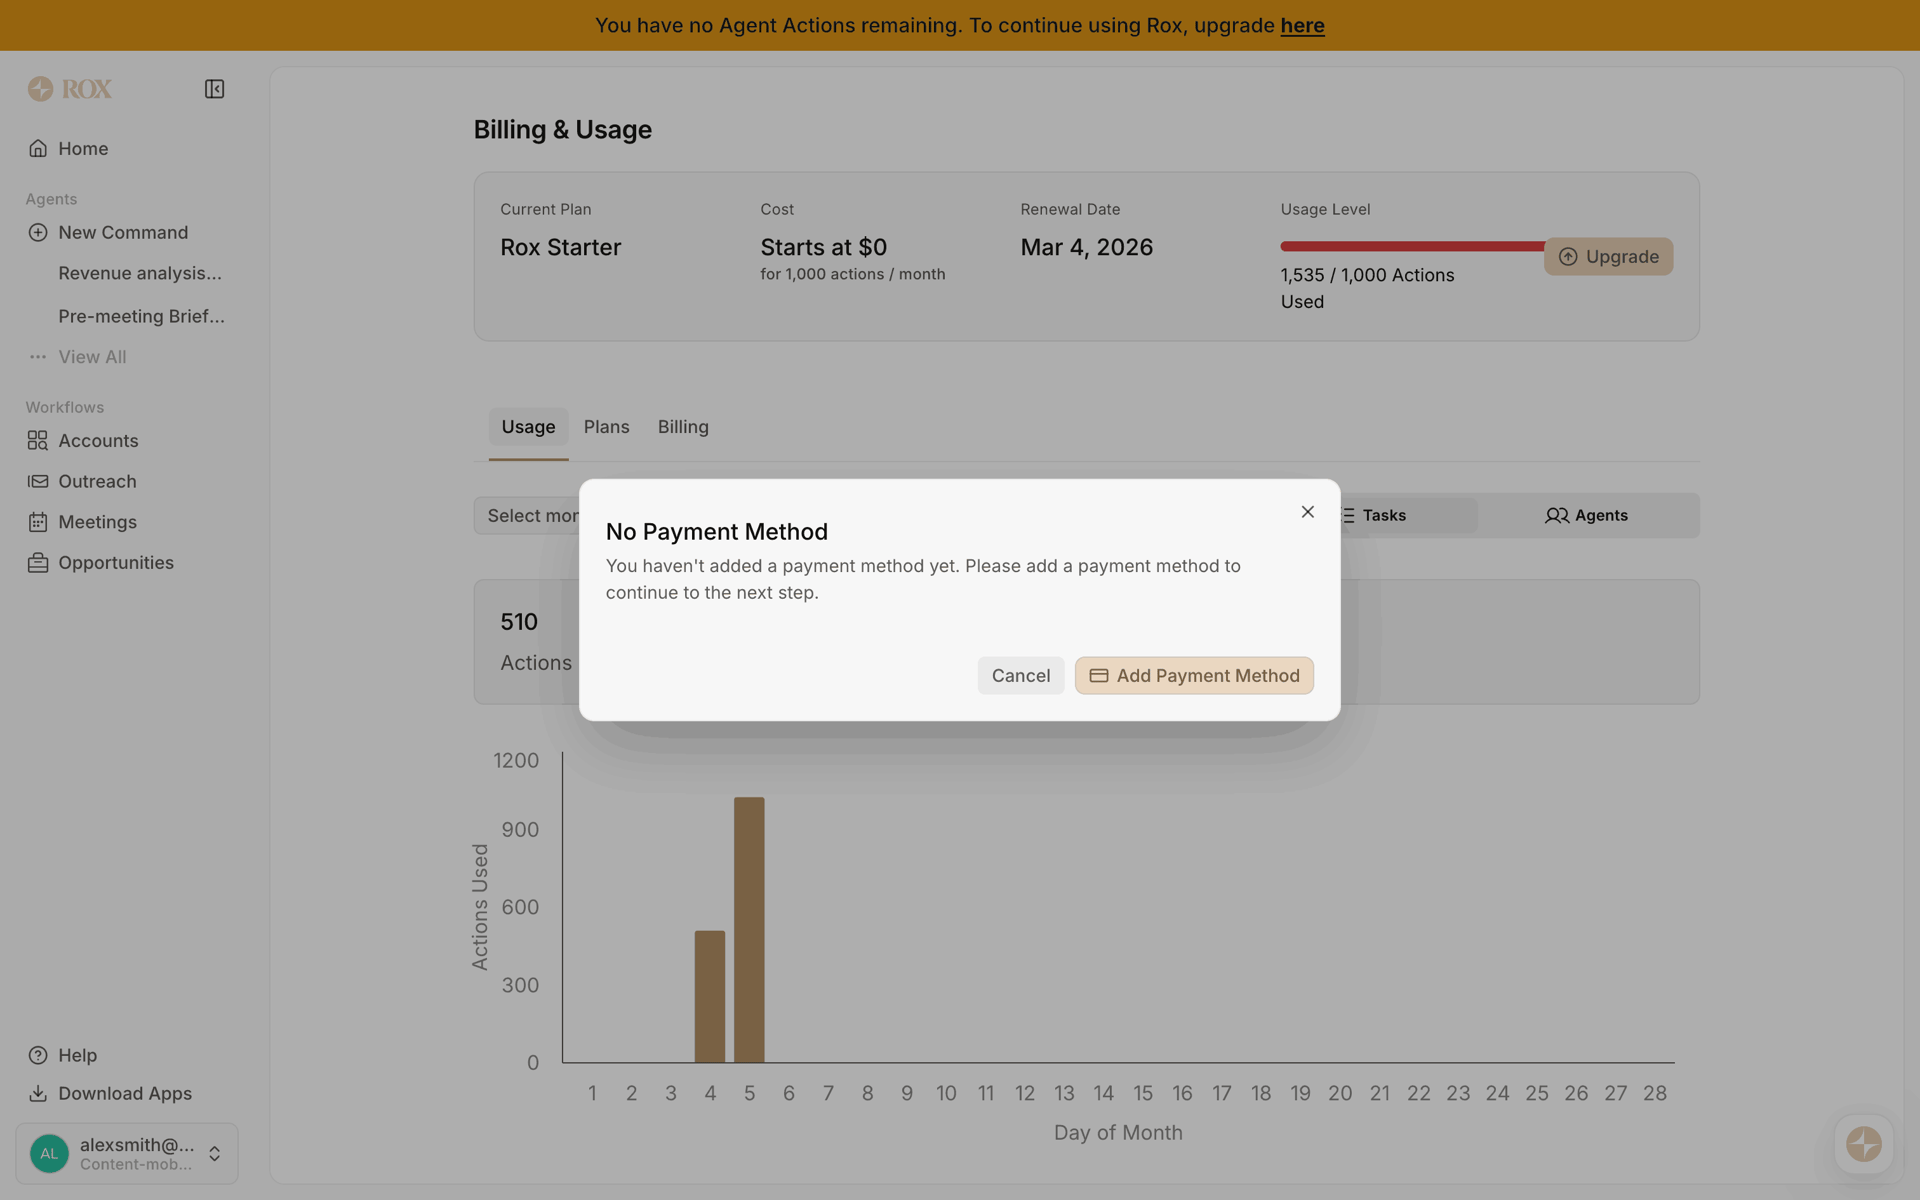This screenshot has width=1920, height=1200.
Task: Click the Help question mark icon
Action: pyautogui.click(x=38, y=1055)
